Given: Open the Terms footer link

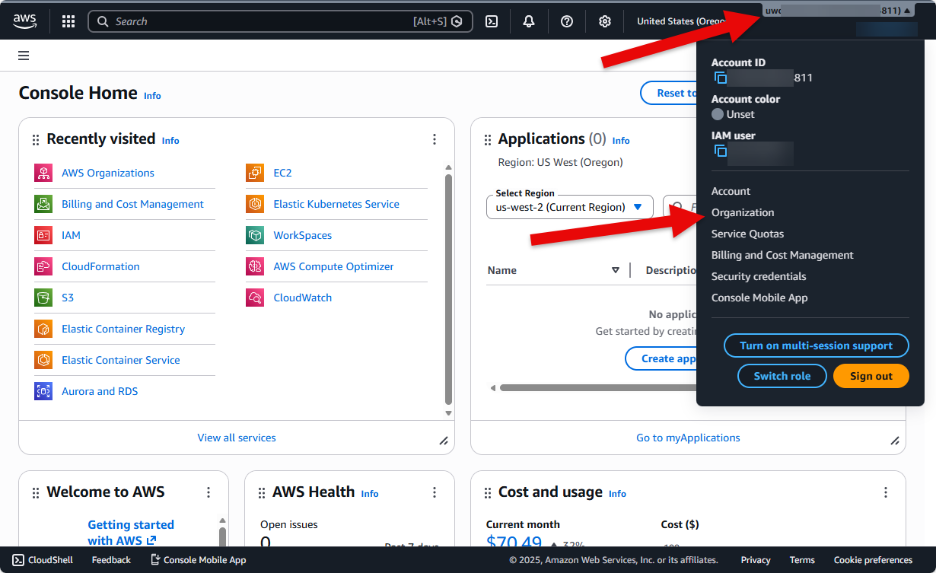Looking at the screenshot, I should point(802,560).
